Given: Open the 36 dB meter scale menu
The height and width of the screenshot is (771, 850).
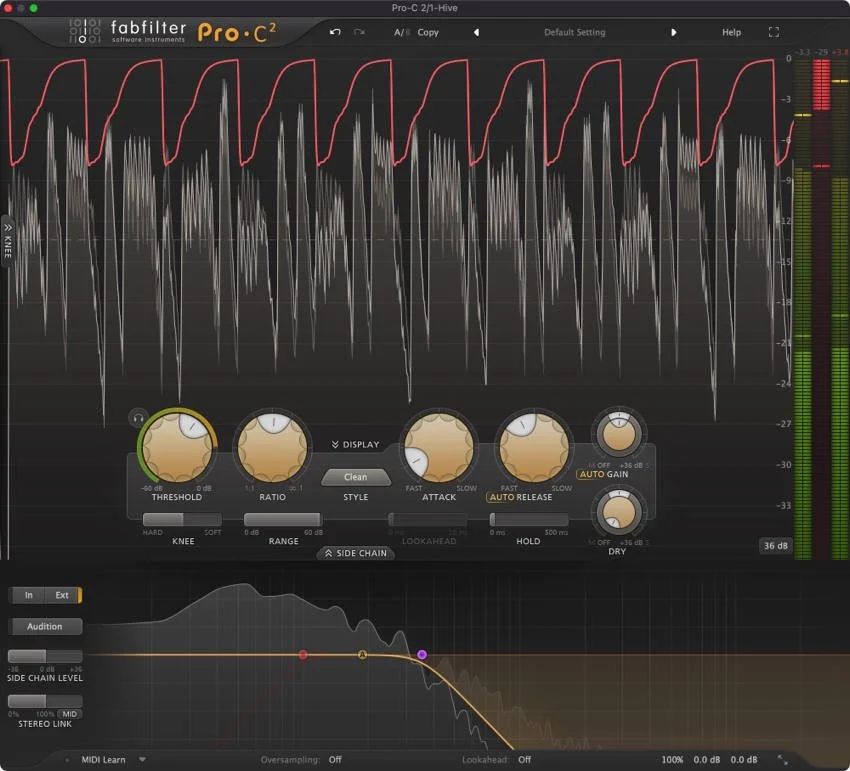Looking at the screenshot, I should [x=775, y=545].
